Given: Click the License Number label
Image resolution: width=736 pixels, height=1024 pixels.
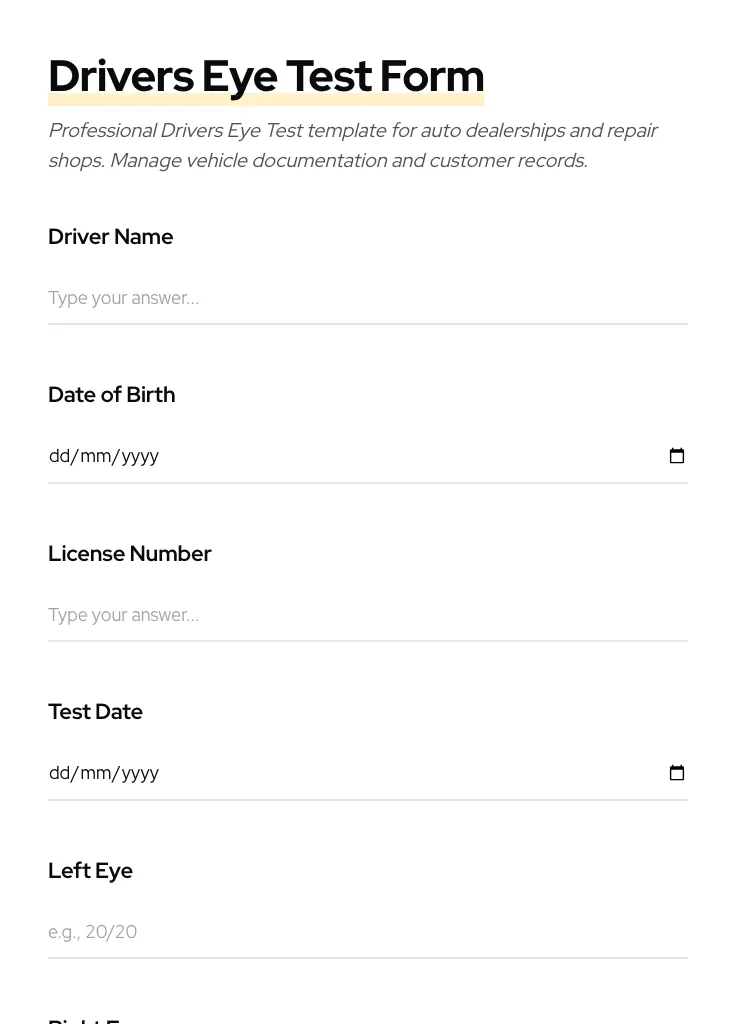Looking at the screenshot, I should 129,554.
